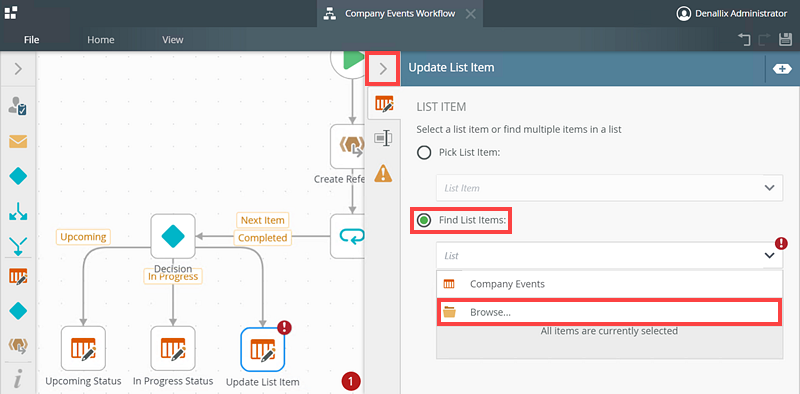Select the Update List Item step
The height and width of the screenshot is (394, 800).
(x=262, y=349)
